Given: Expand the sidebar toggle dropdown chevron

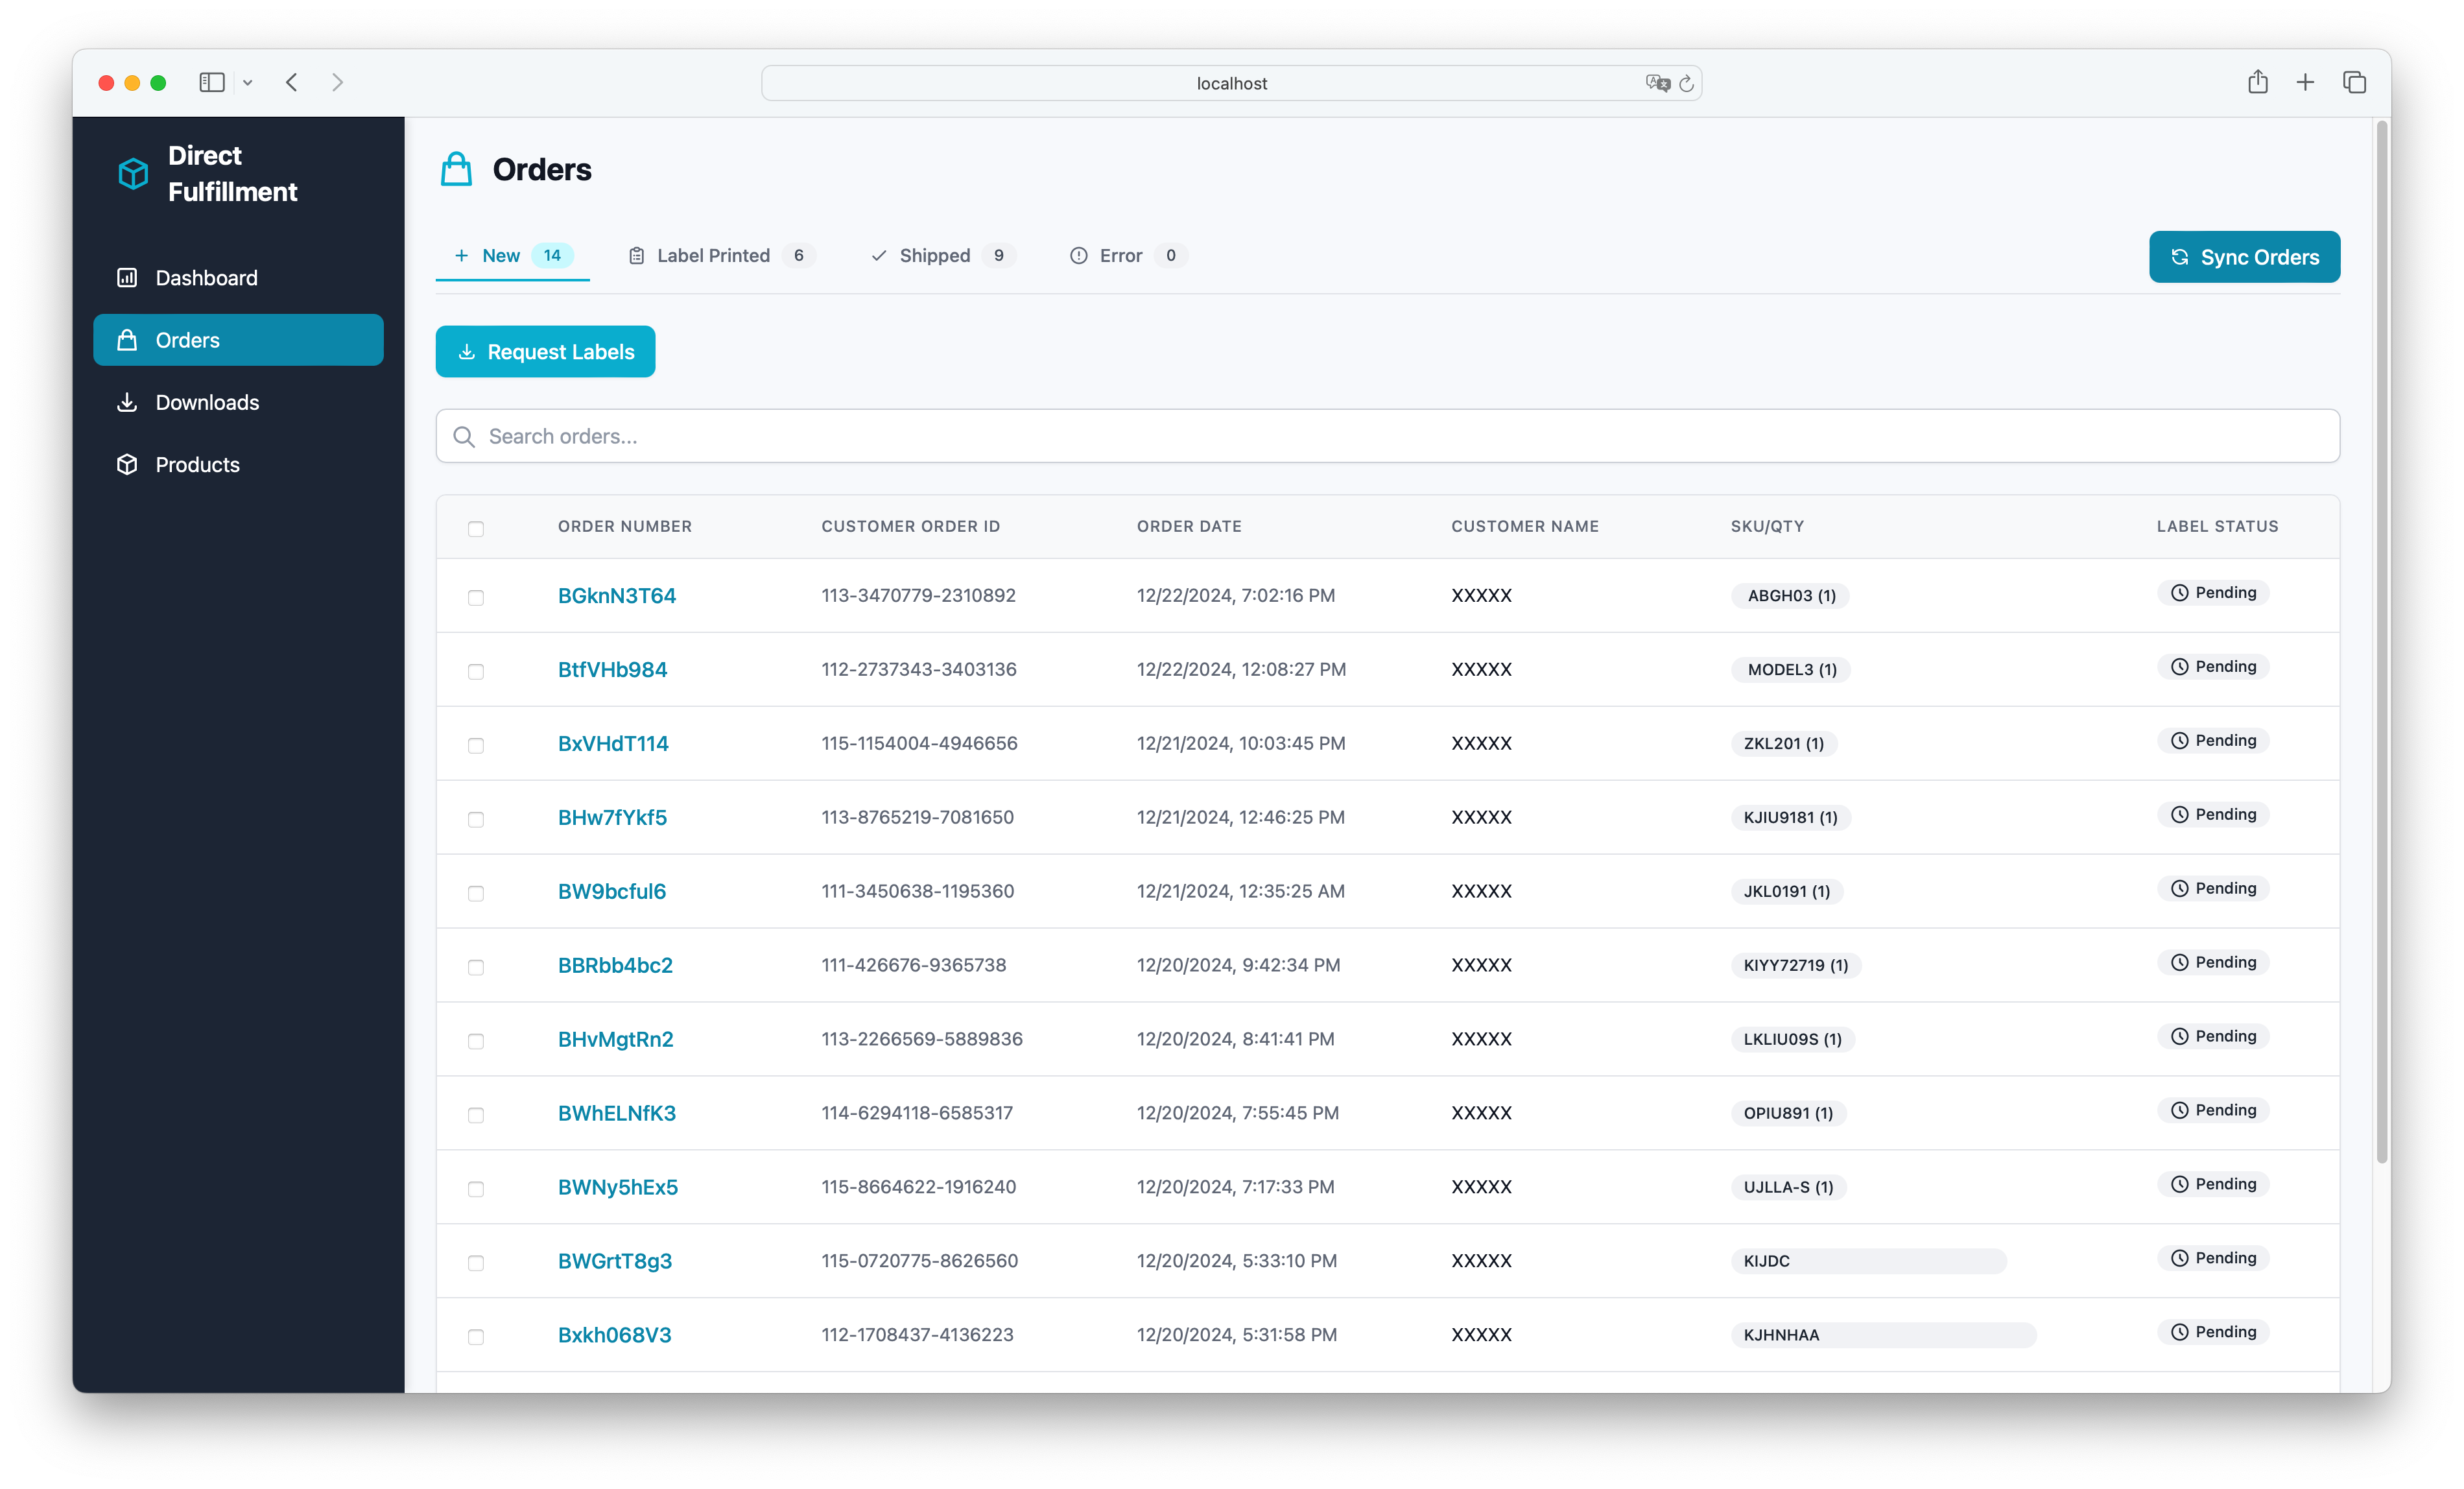Looking at the screenshot, I should [x=248, y=83].
